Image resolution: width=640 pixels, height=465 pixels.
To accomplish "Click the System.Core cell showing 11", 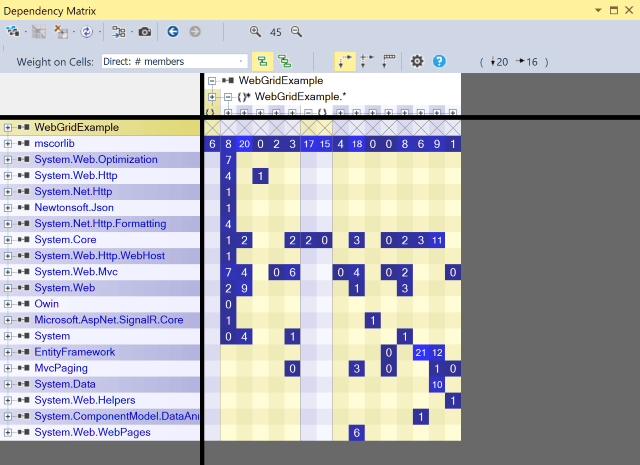I will click(437, 240).
